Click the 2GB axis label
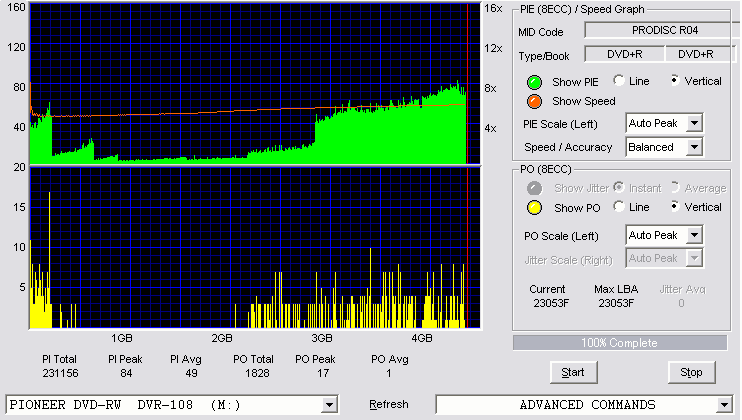The image size is (742, 420). click(x=222, y=338)
